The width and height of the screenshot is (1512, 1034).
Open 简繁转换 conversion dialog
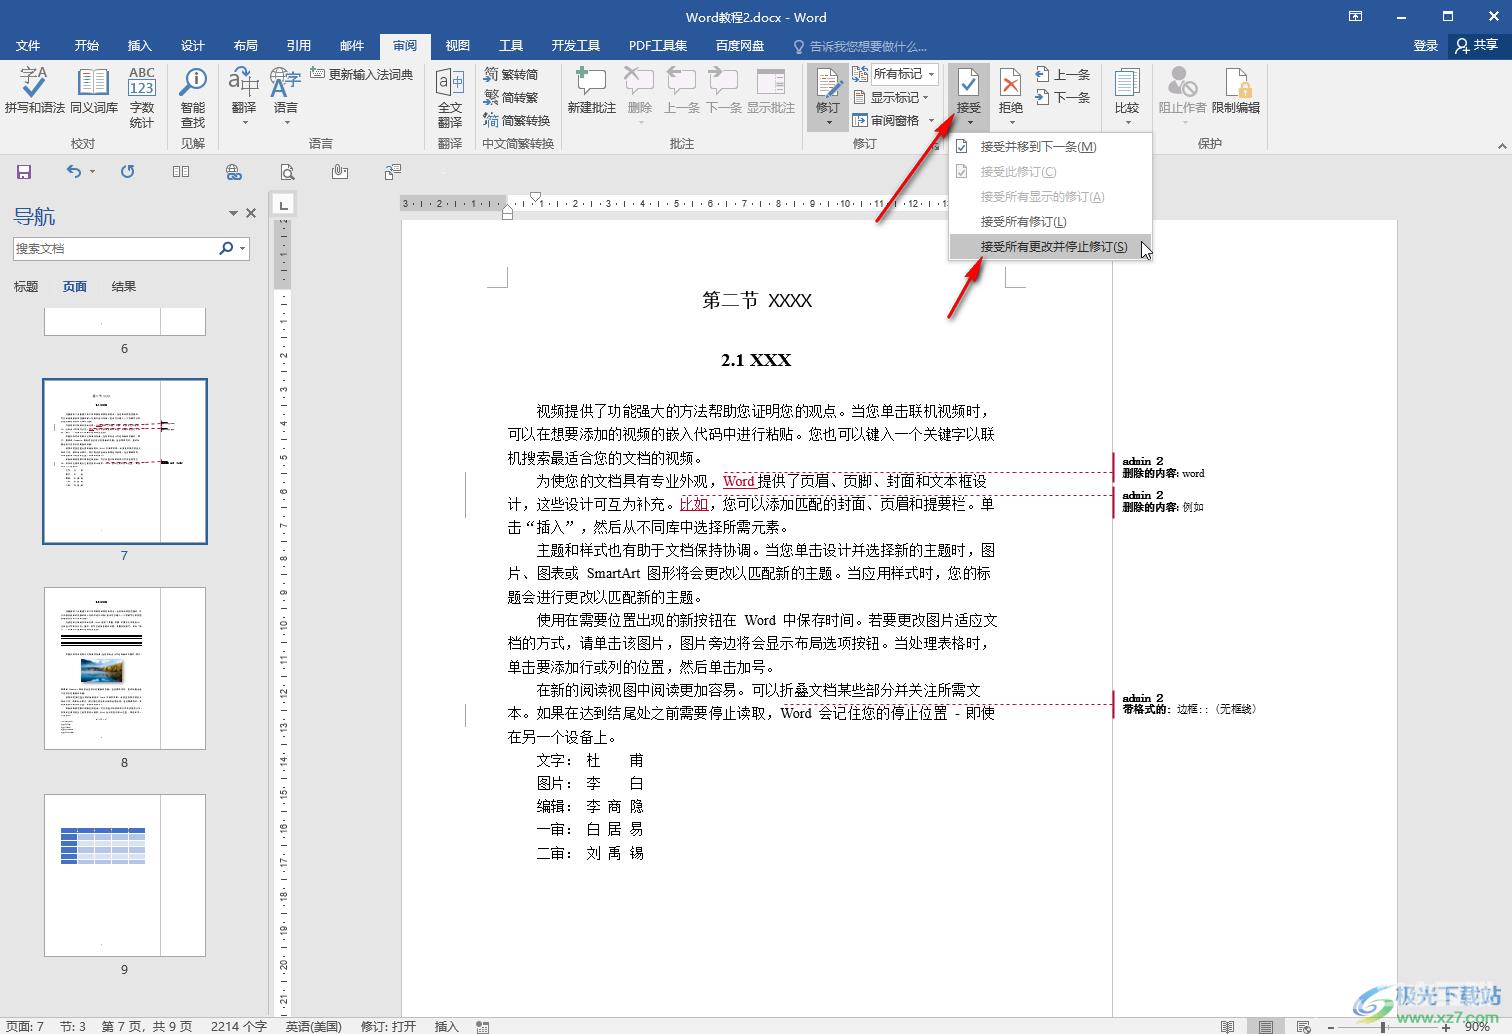516,121
